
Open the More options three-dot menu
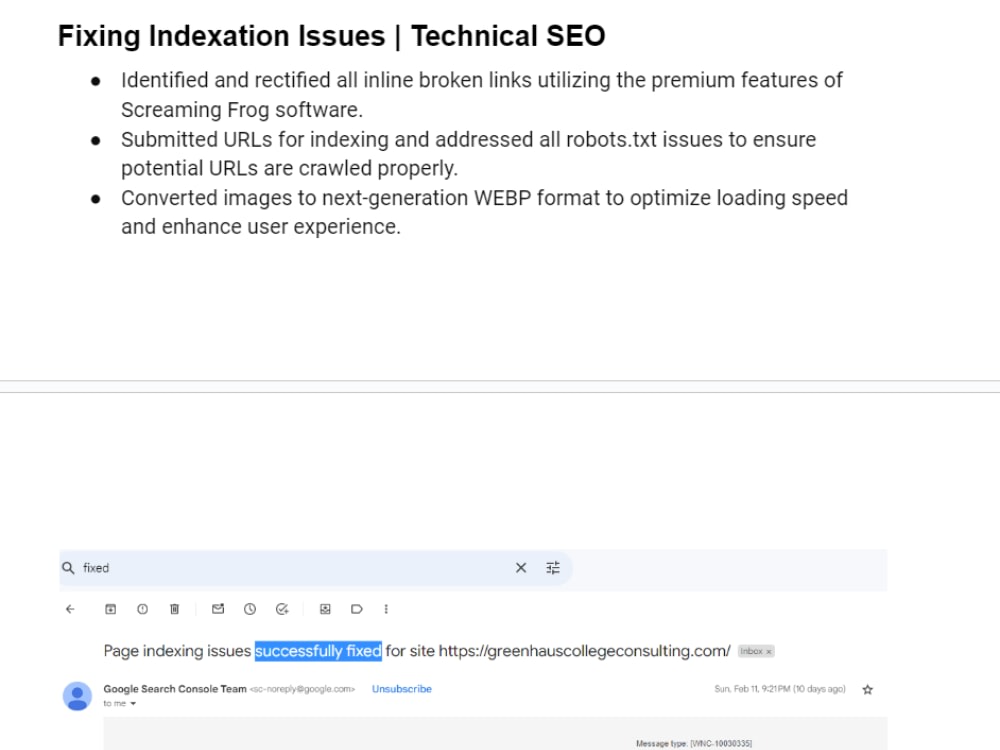point(386,609)
